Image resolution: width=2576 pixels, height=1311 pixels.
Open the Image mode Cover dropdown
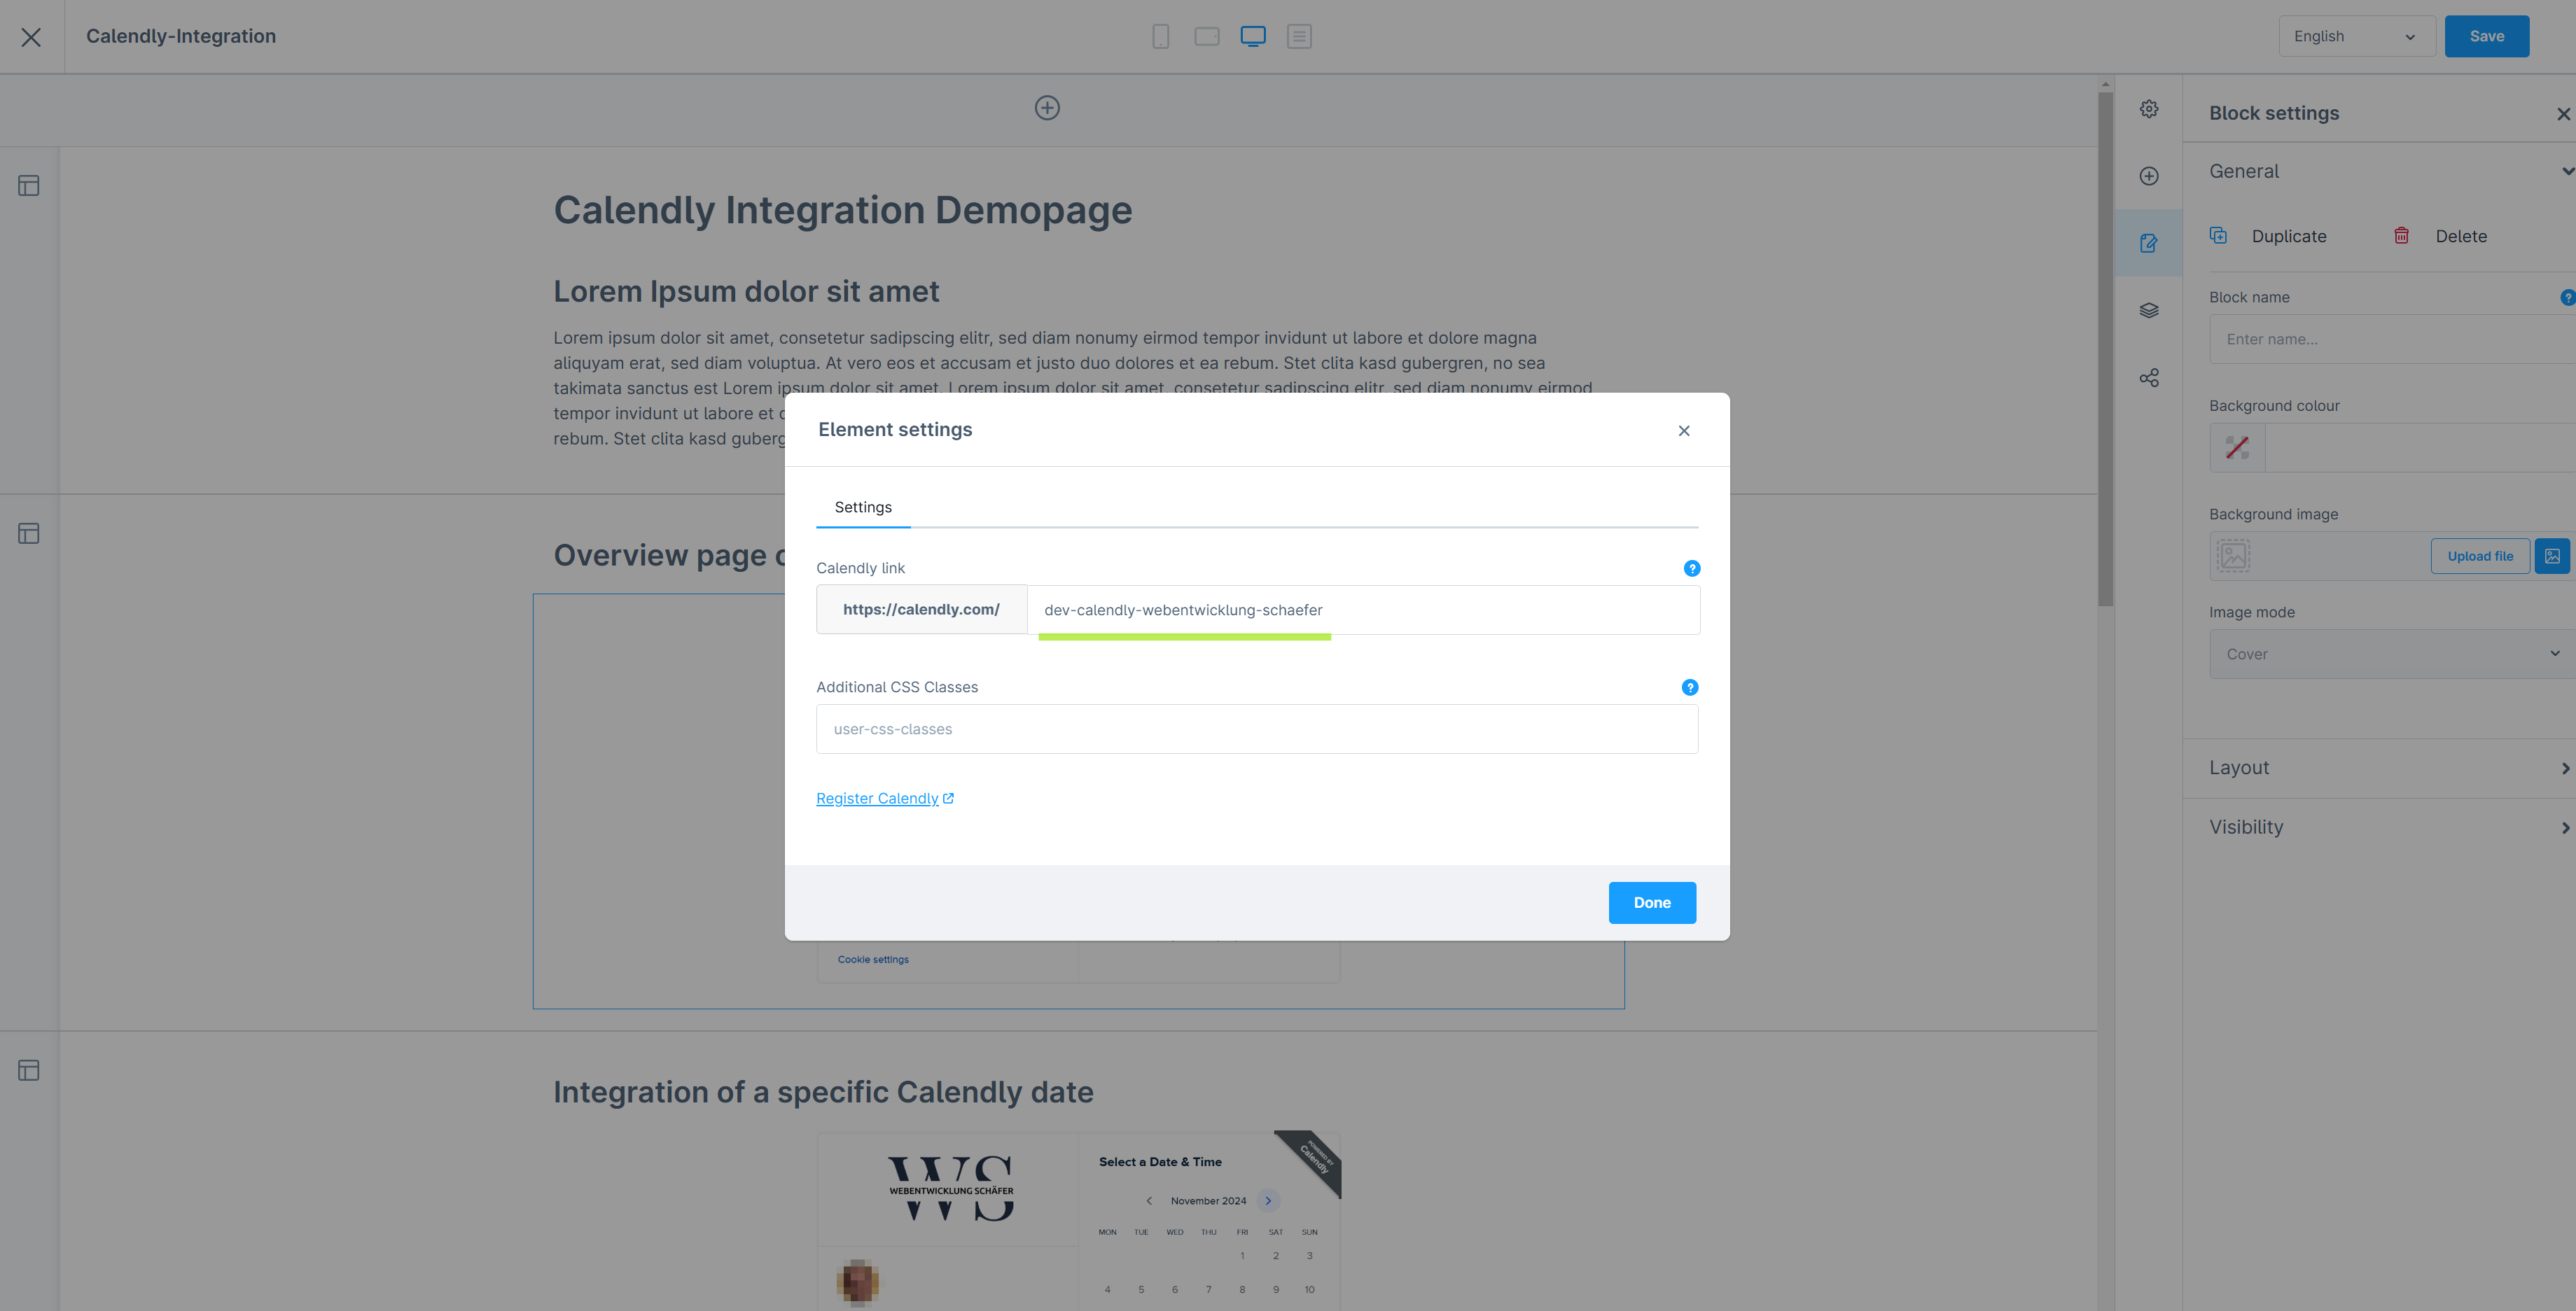coord(2392,654)
